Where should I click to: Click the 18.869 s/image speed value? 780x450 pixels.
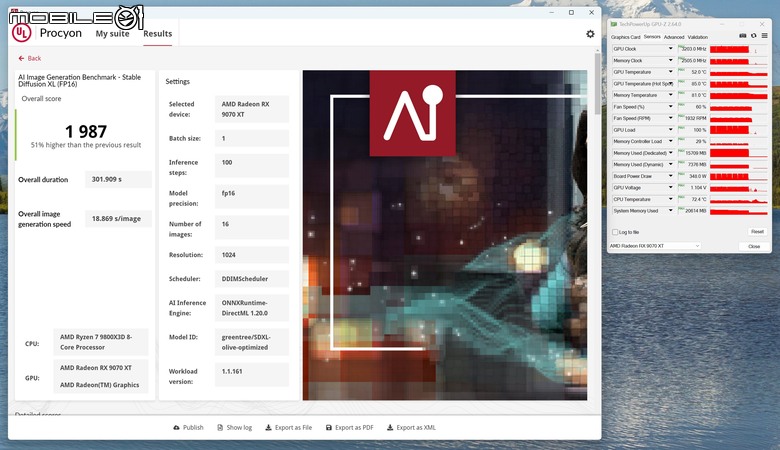click(118, 218)
